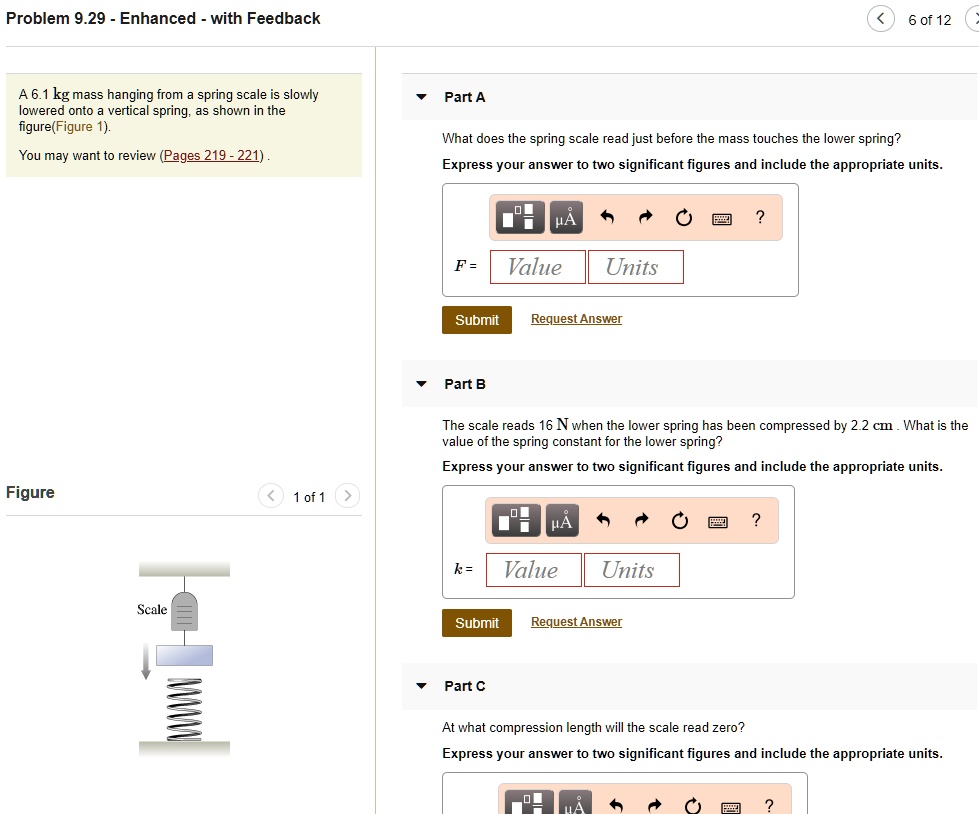Click the reset/refresh icon in Part B toolbar
Image resolution: width=979 pixels, height=814 pixels.
click(679, 520)
